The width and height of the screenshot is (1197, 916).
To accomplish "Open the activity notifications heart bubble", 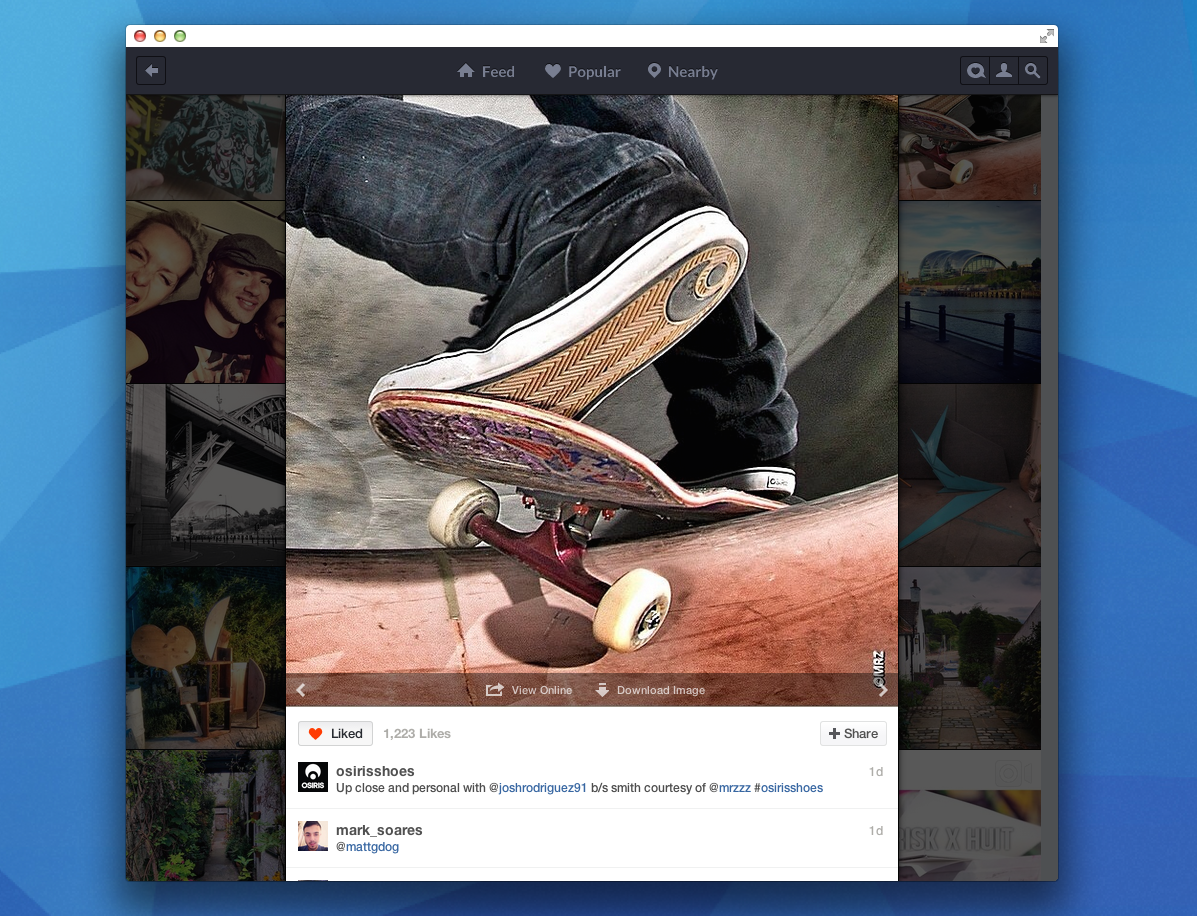I will coord(975,71).
